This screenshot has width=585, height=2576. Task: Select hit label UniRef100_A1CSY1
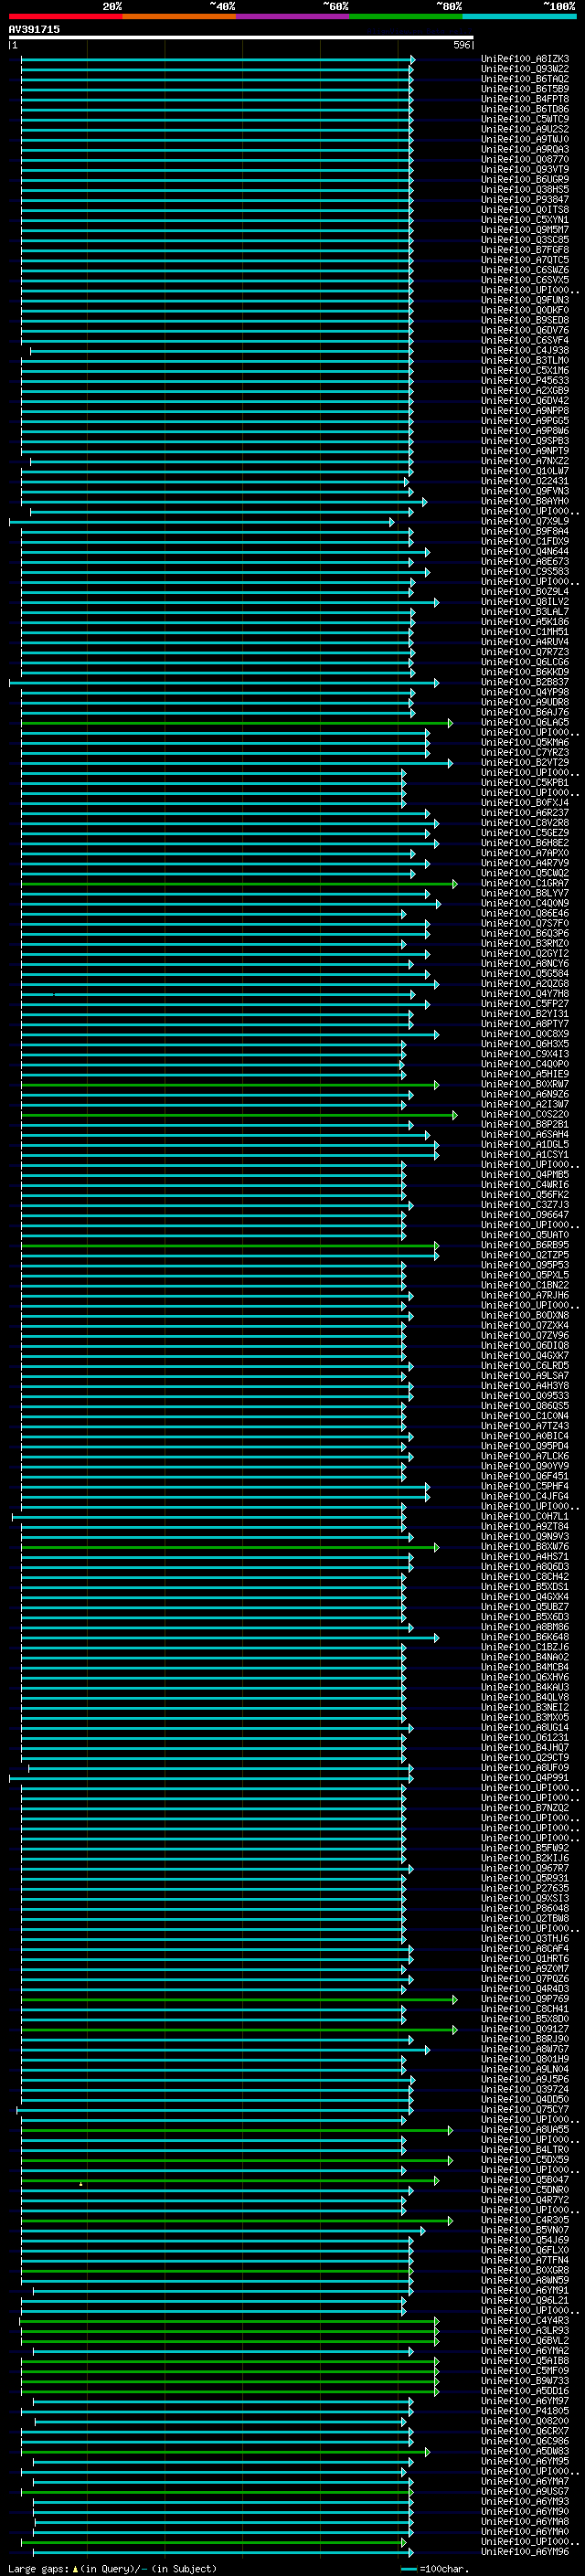[525, 1154]
